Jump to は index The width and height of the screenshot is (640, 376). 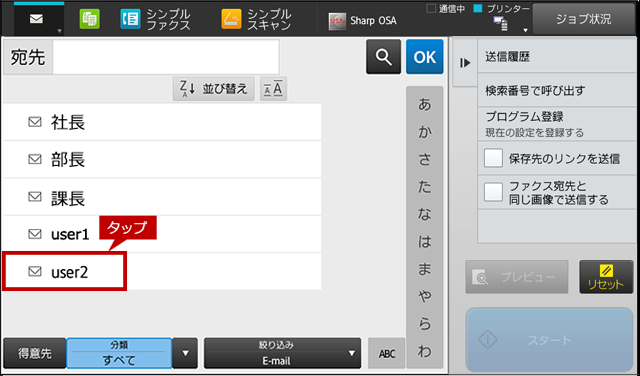(424, 242)
